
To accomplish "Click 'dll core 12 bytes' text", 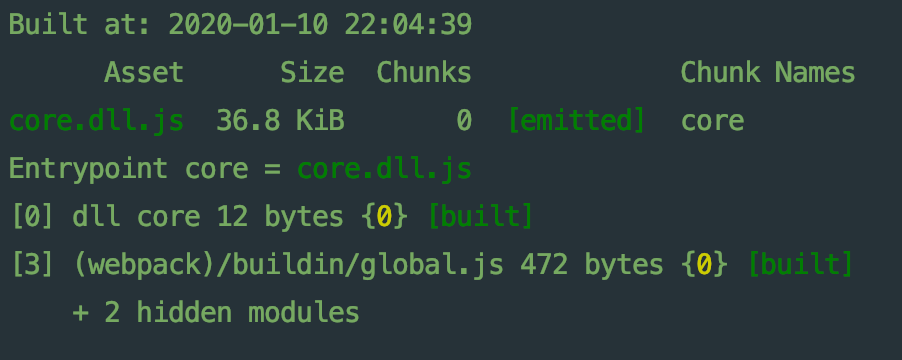I will pos(208,217).
